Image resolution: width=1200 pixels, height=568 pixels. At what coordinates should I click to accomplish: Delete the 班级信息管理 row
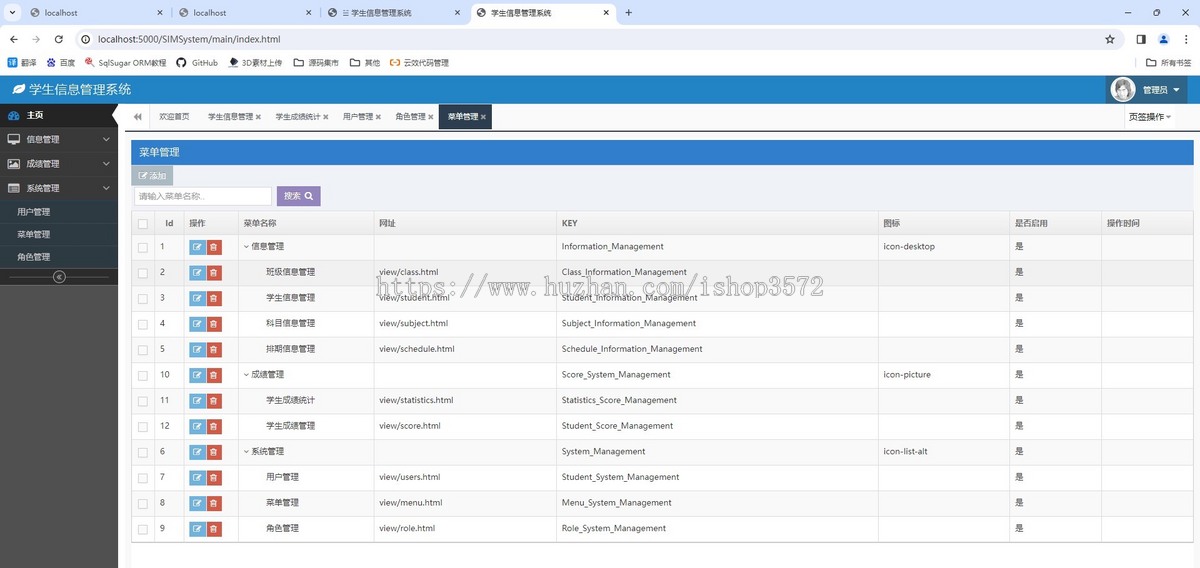click(214, 273)
